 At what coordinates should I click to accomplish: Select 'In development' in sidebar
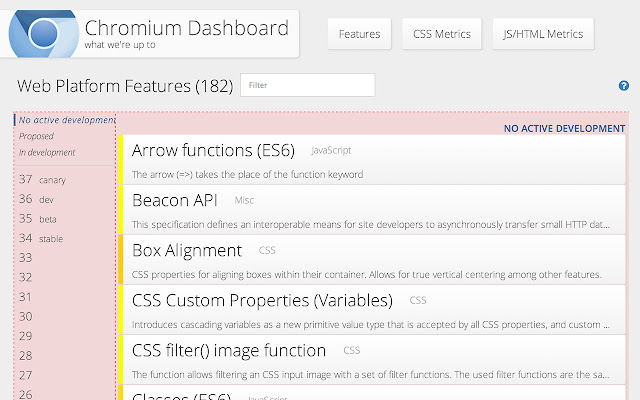click(47, 152)
